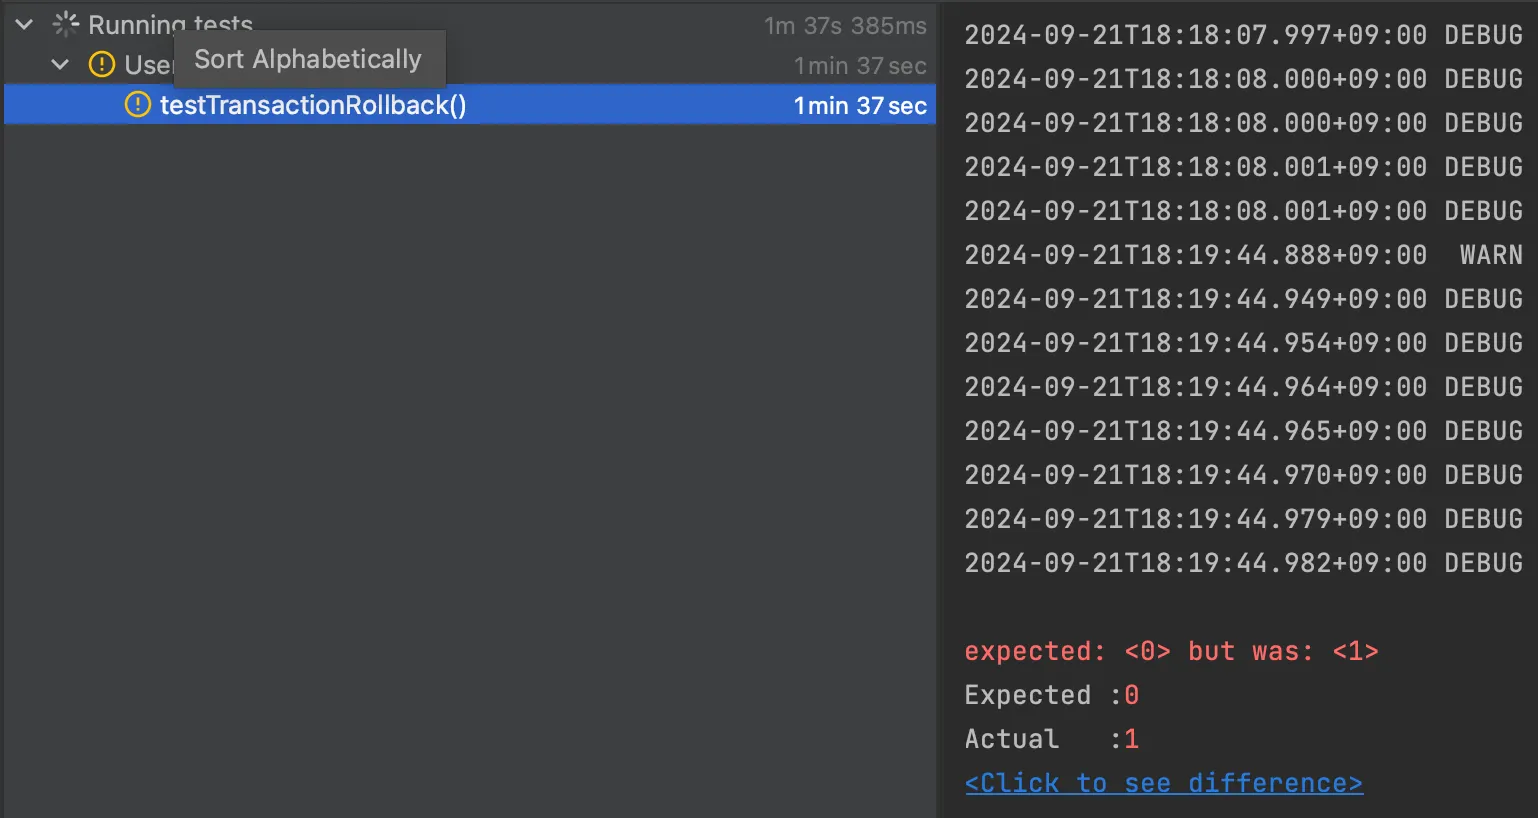Click the WARN log line at 18:19:44.888

click(1242, 255)
